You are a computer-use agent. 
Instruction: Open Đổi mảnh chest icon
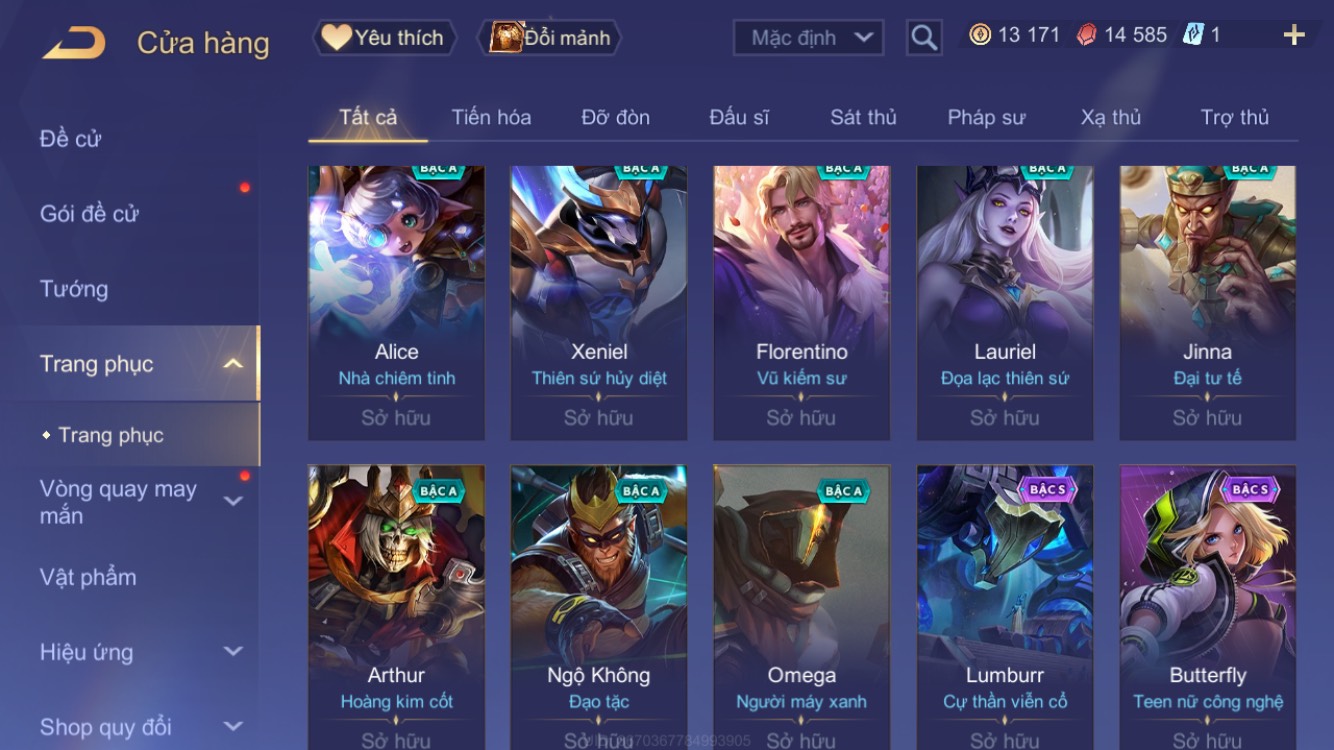(550, 38)
